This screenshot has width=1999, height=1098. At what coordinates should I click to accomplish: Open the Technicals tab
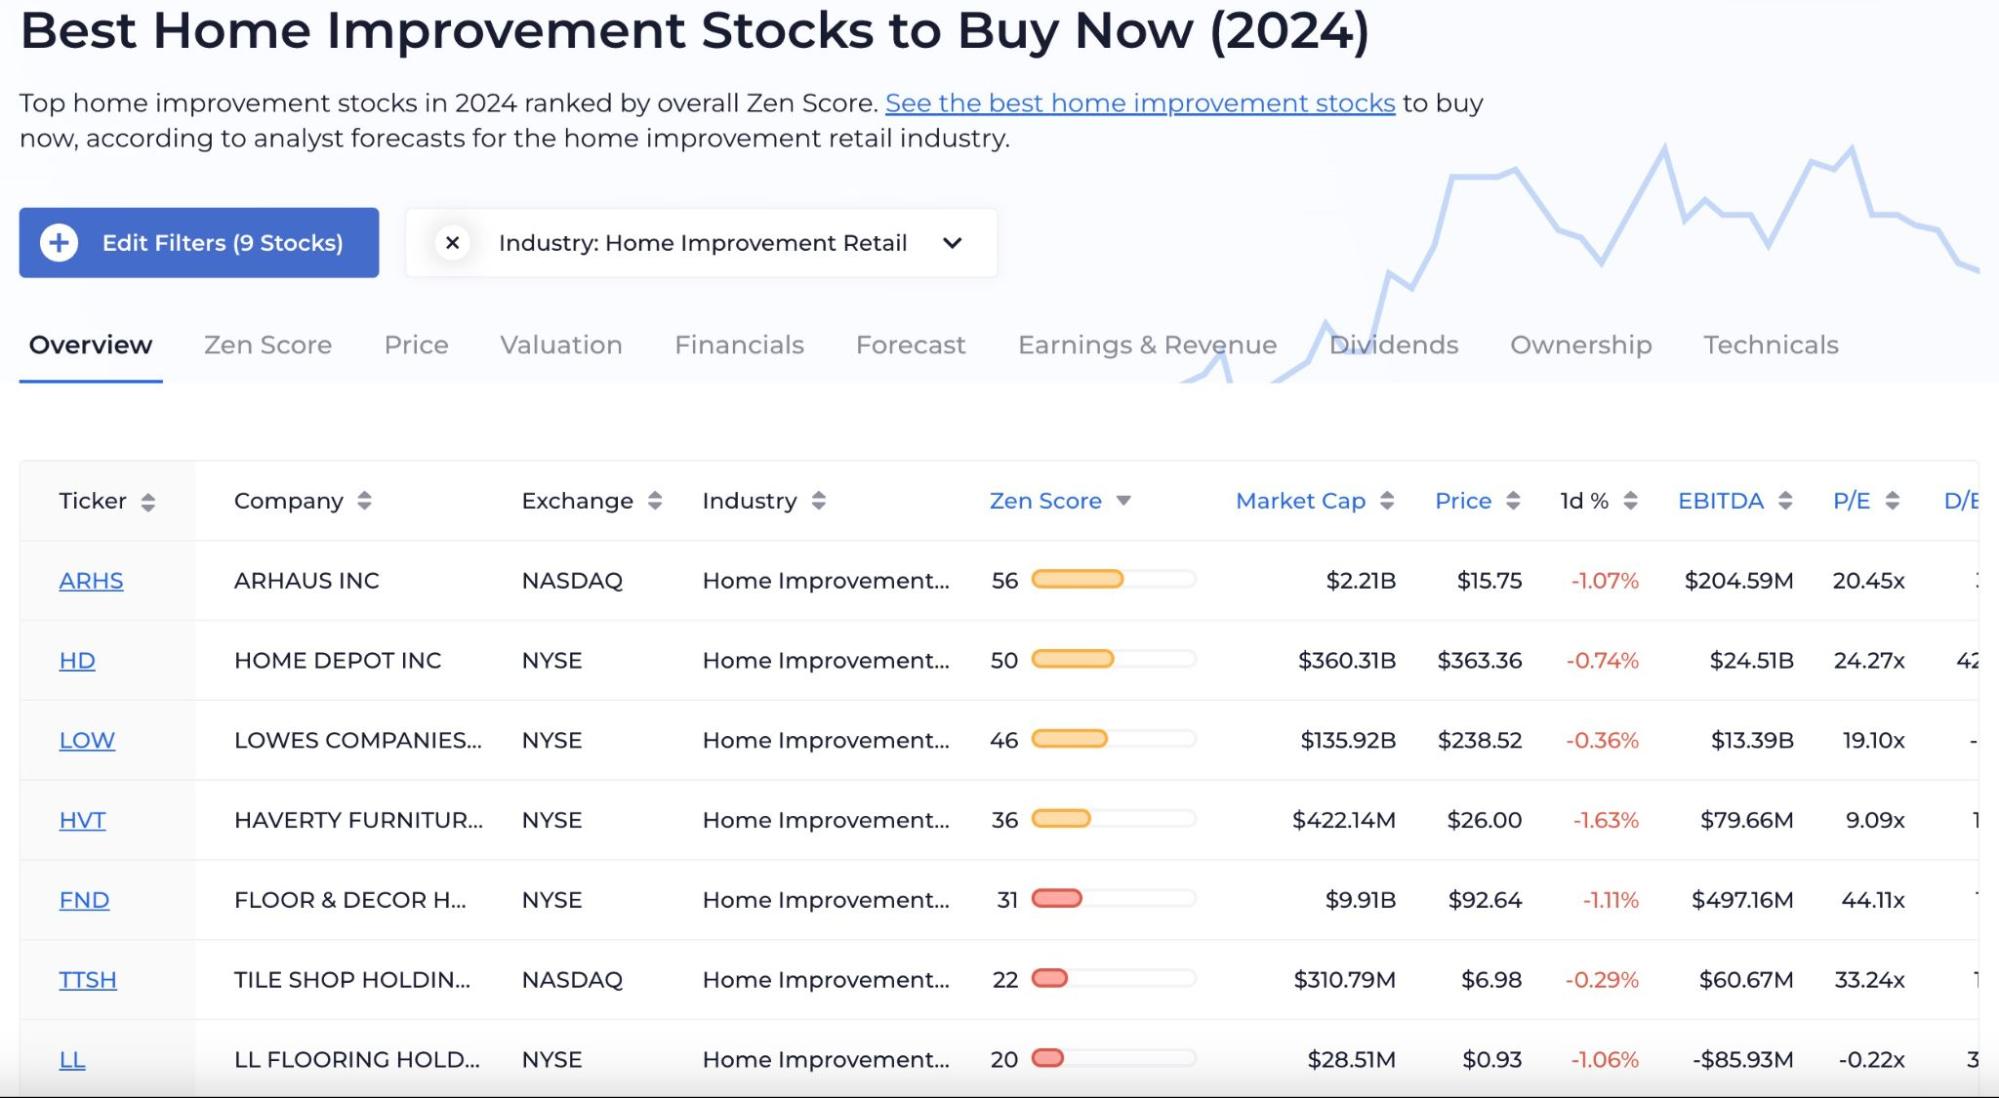pyautogui.click(x=1771, y=345)
